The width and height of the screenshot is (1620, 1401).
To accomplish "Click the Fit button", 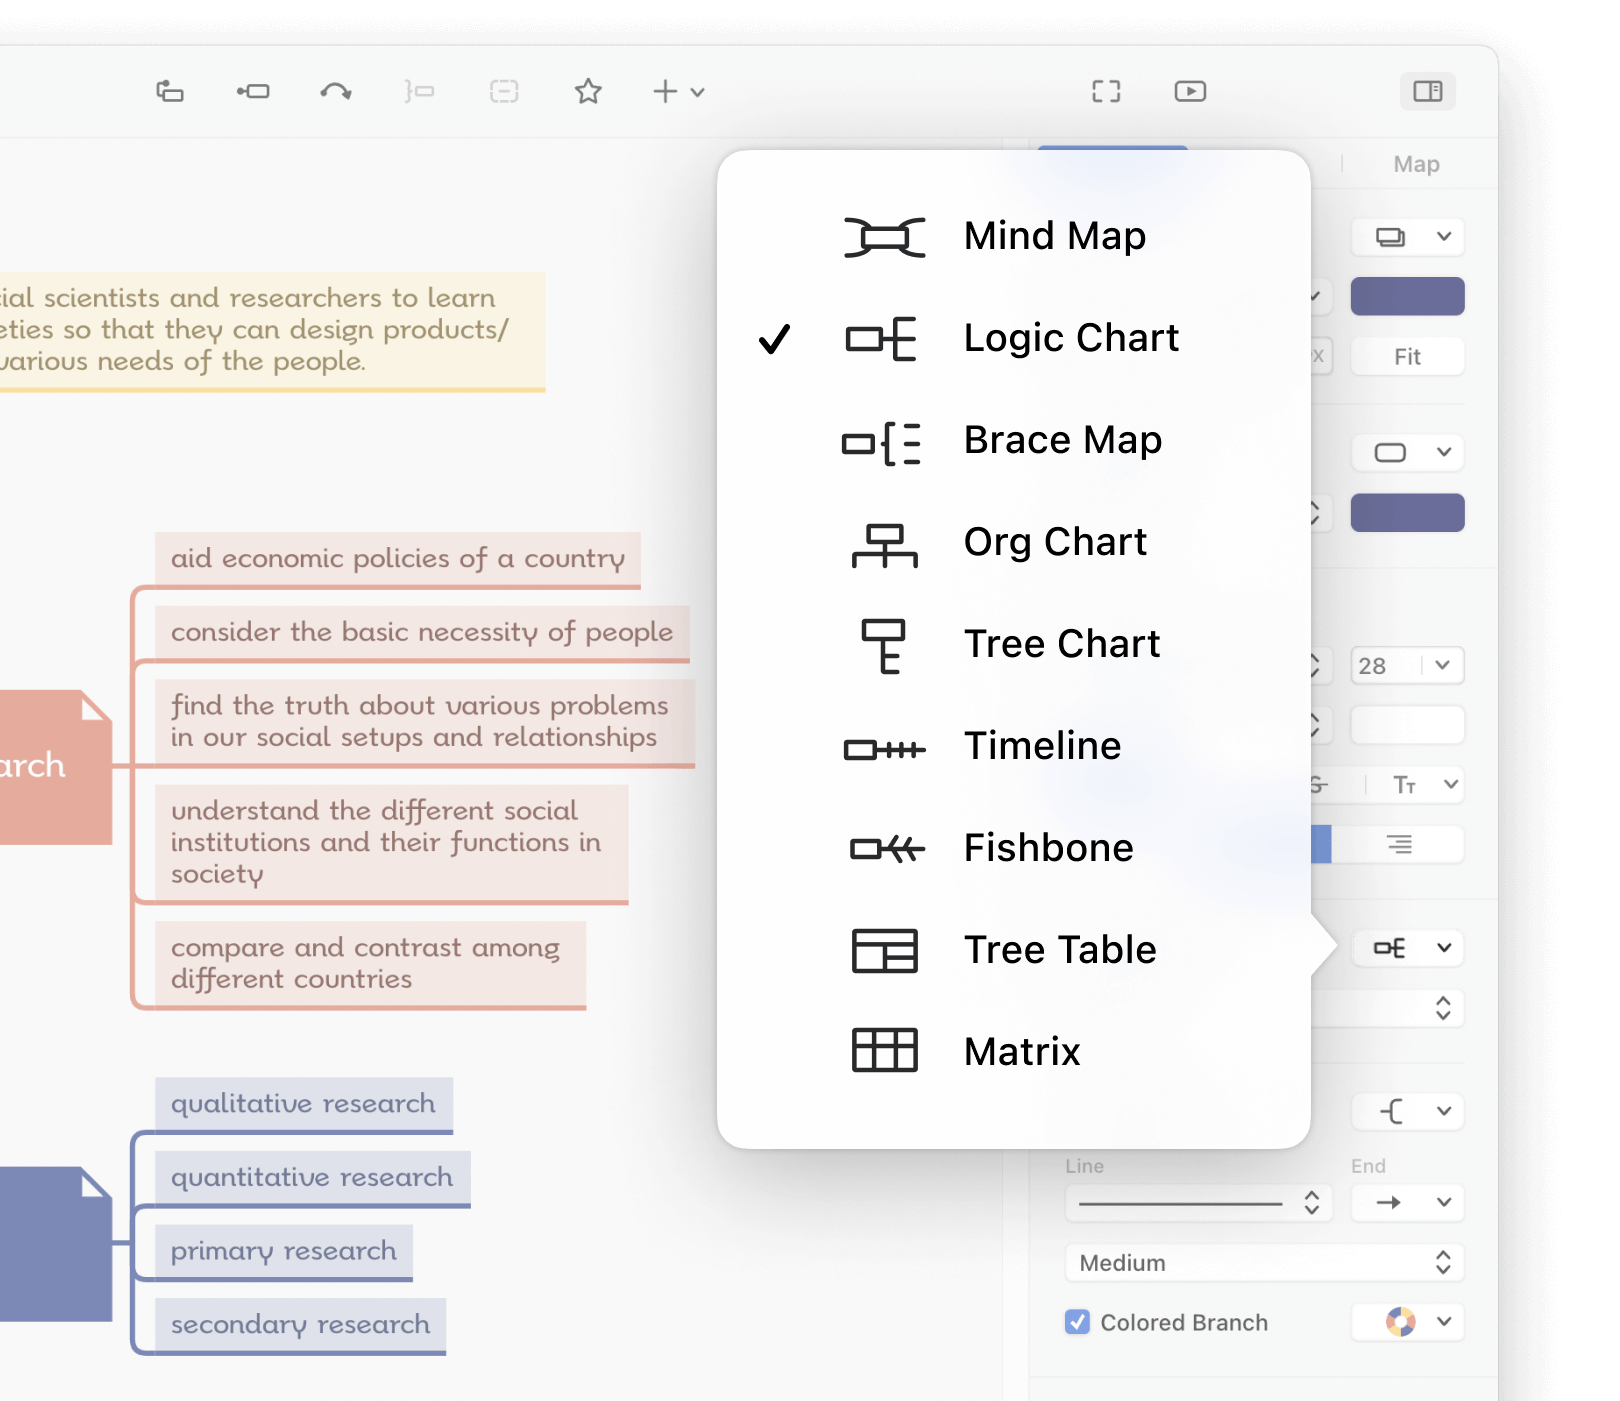I will (x=1407, y=356).
